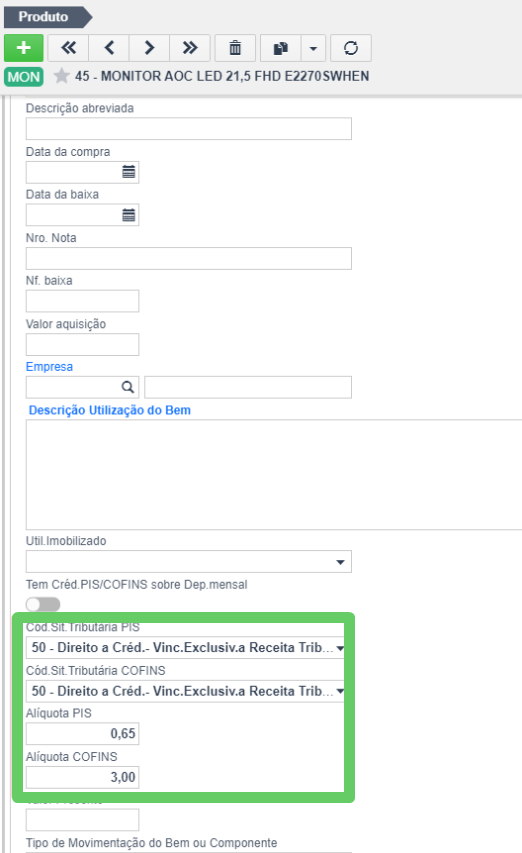This screenshot has height=853, width=522.
Task: Open Cód.Sit.Tributária PIS dropdown
Action: click(x=185, y=647)
